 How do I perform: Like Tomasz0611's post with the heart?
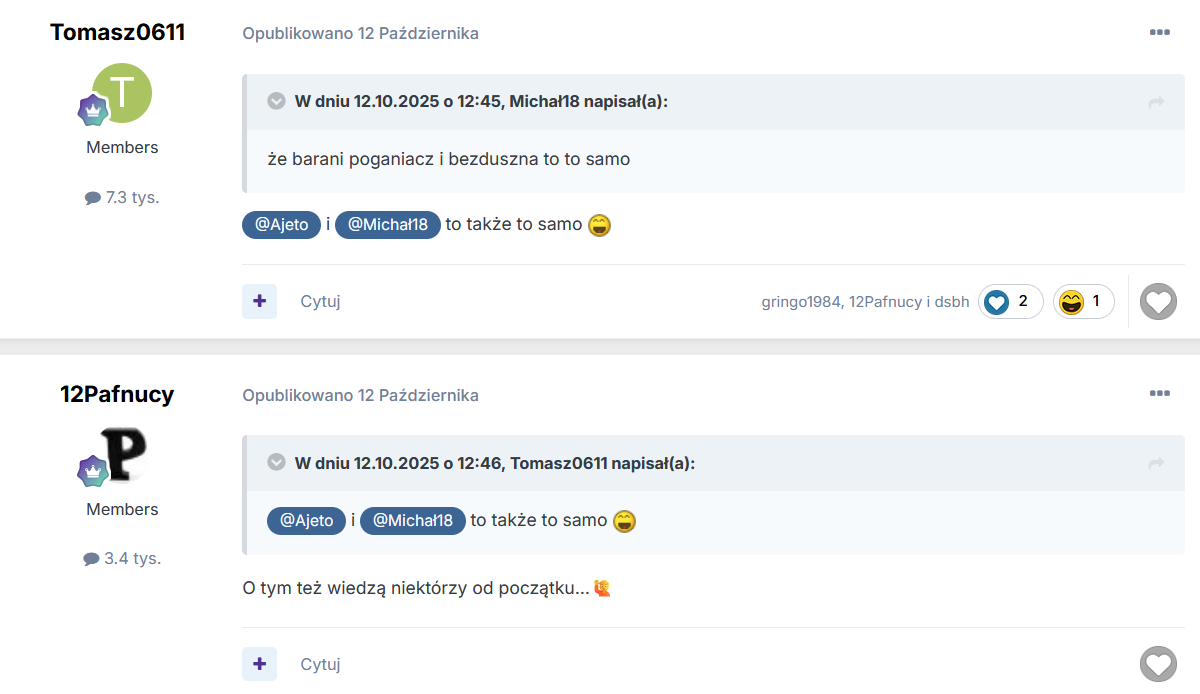point(1159,301)
